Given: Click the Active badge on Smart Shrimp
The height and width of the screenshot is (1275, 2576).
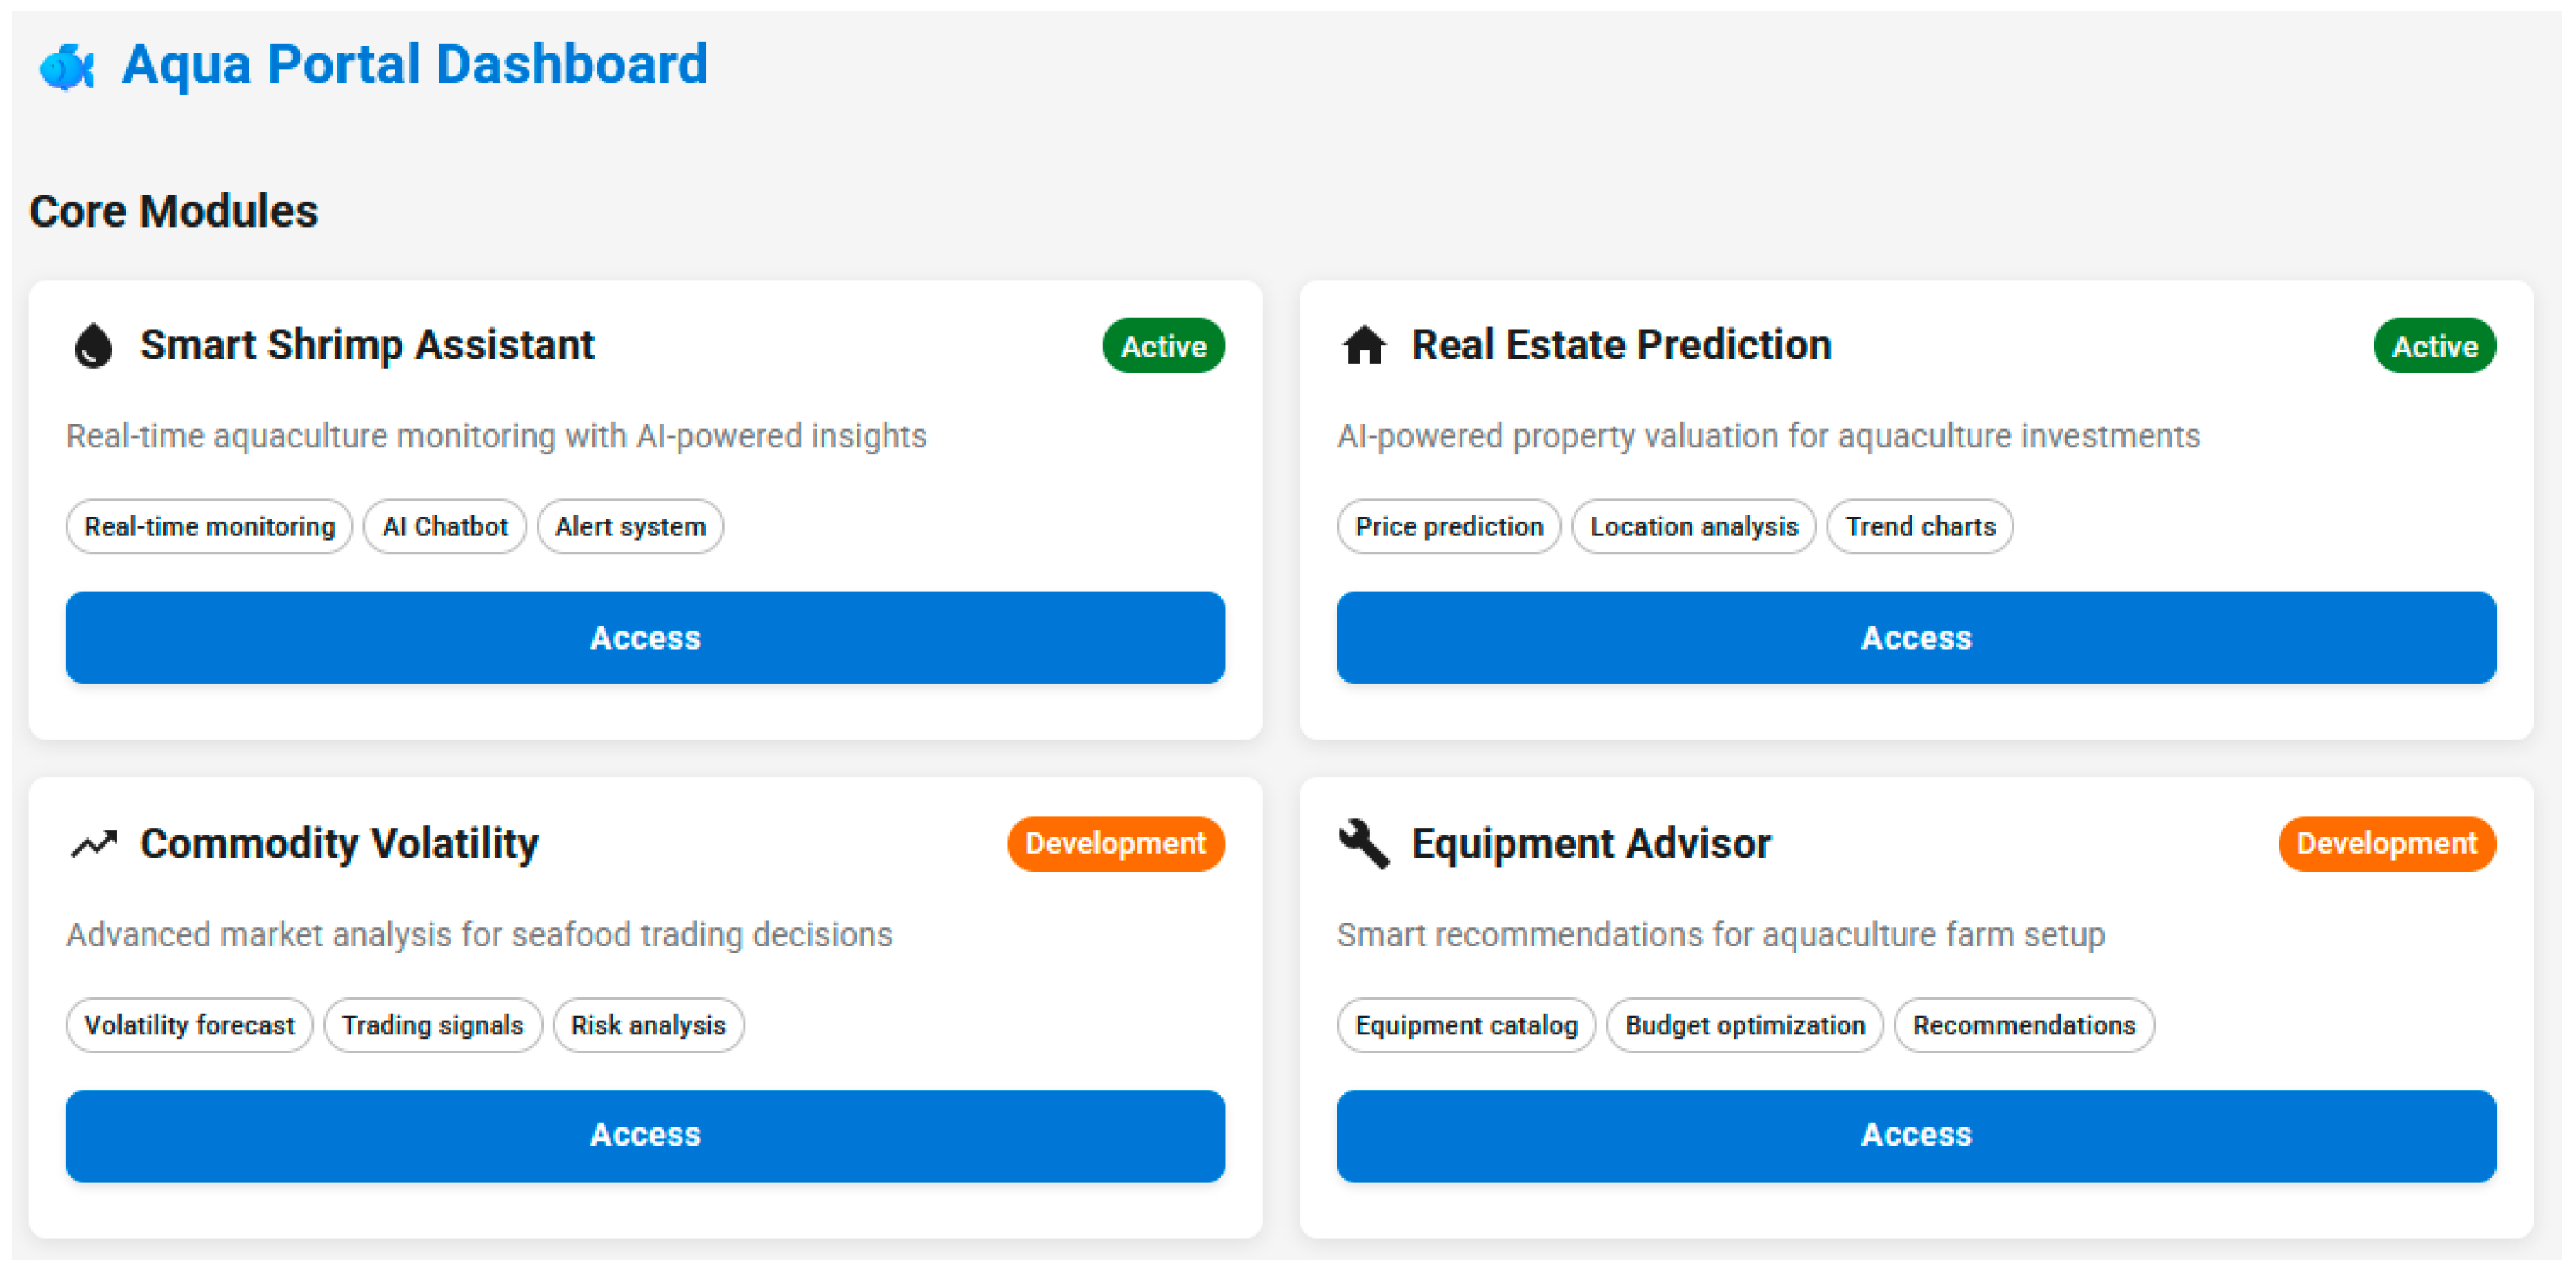Looking at the screenshot, I should click(x=1163, y=346).
